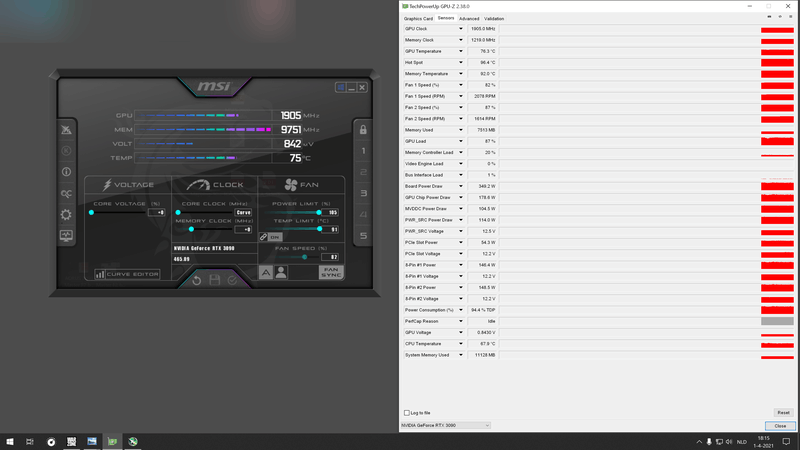800x450 pixels.
Task: Adjust the Fan Speed slider handle
Action: point(305,257)
